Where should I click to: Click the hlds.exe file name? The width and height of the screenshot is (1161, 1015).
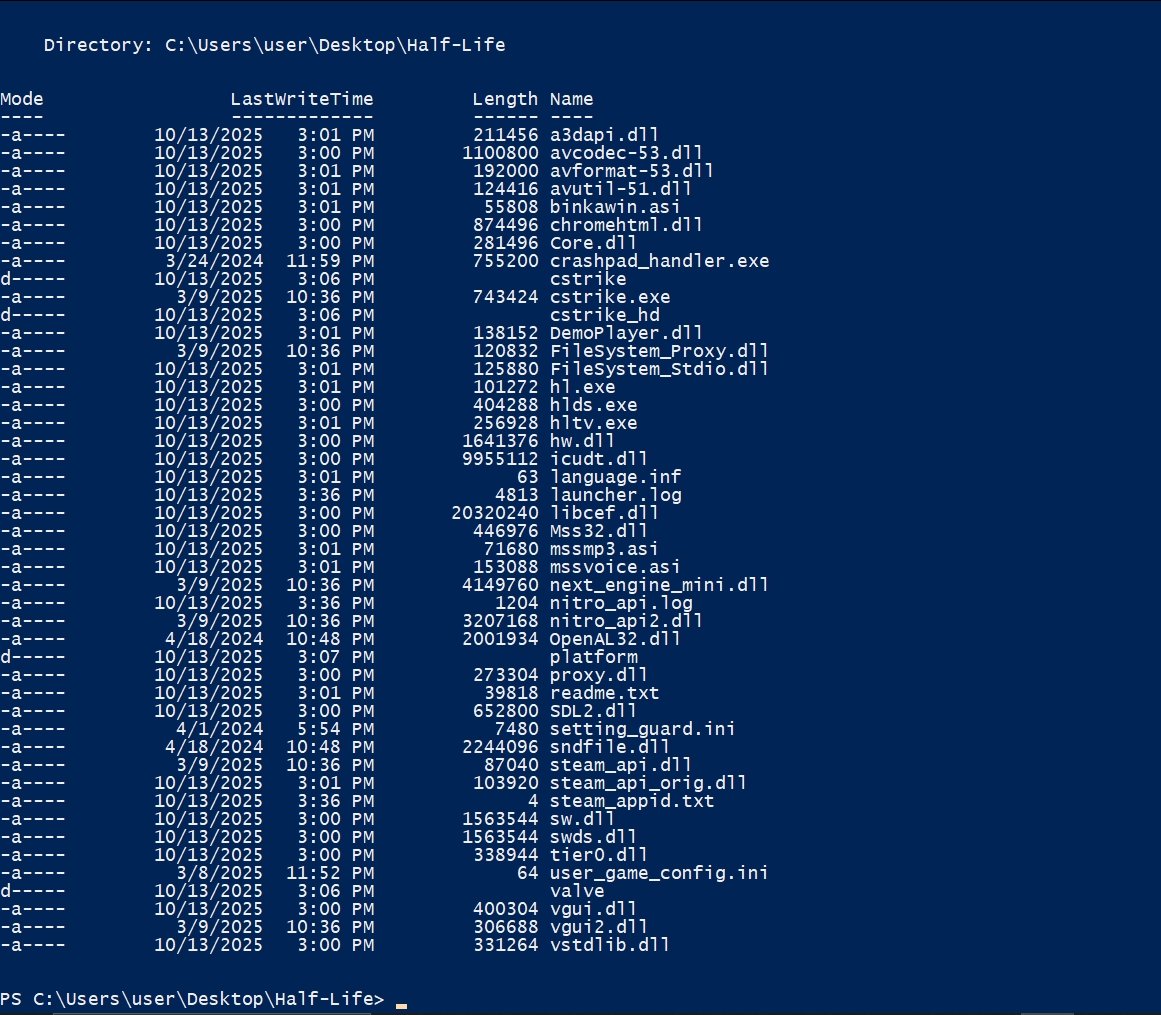coord(593,405)
